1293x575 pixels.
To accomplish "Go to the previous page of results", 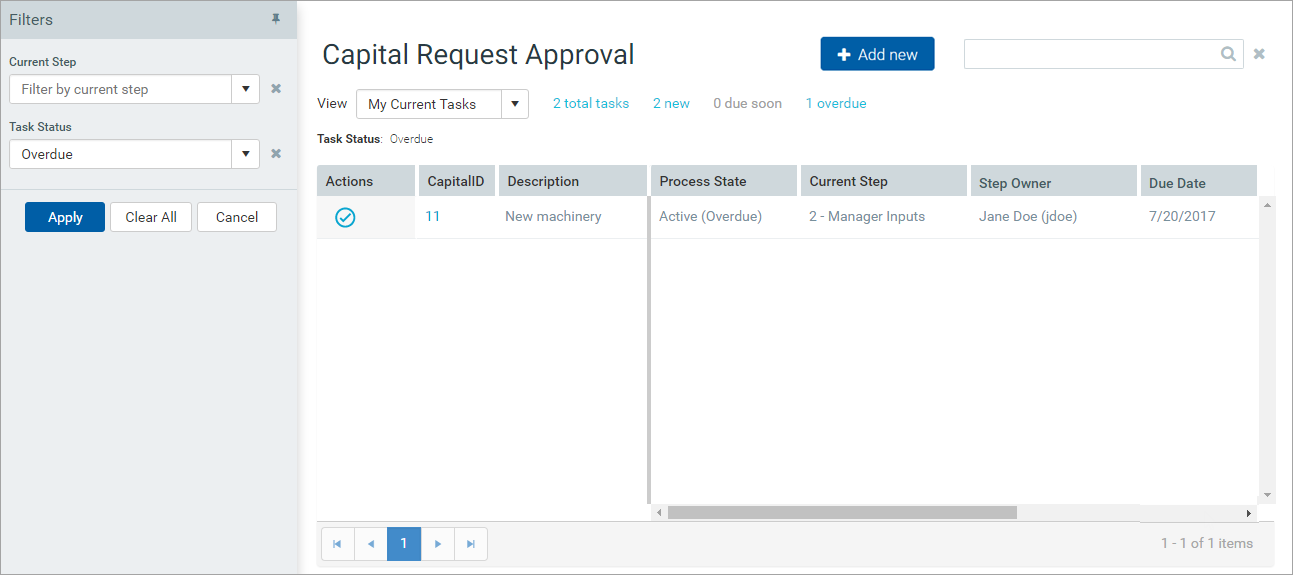I will (x=371, y=544).
